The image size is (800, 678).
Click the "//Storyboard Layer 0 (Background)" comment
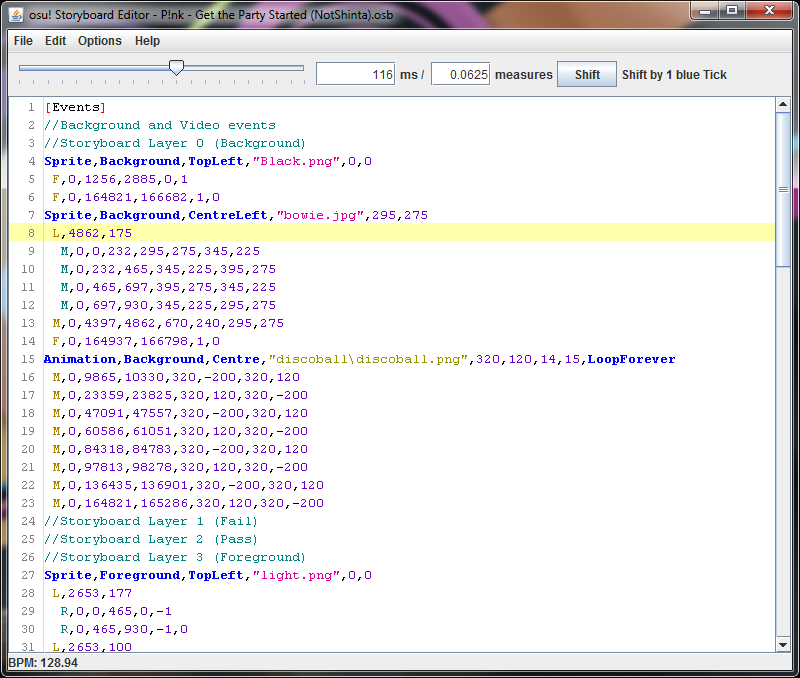coord(174,143)
